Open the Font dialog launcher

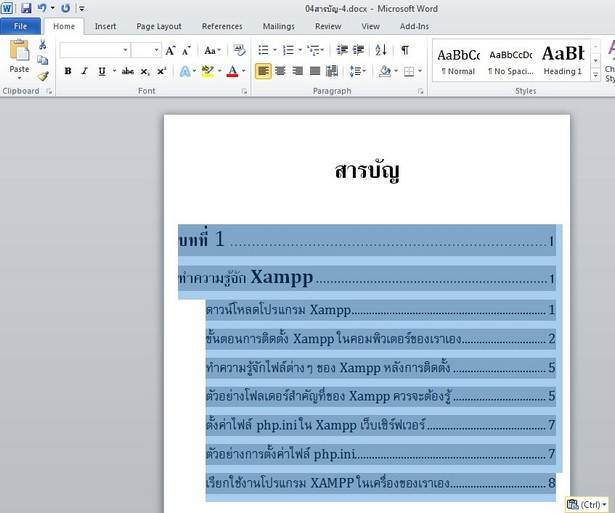point(244,91)
